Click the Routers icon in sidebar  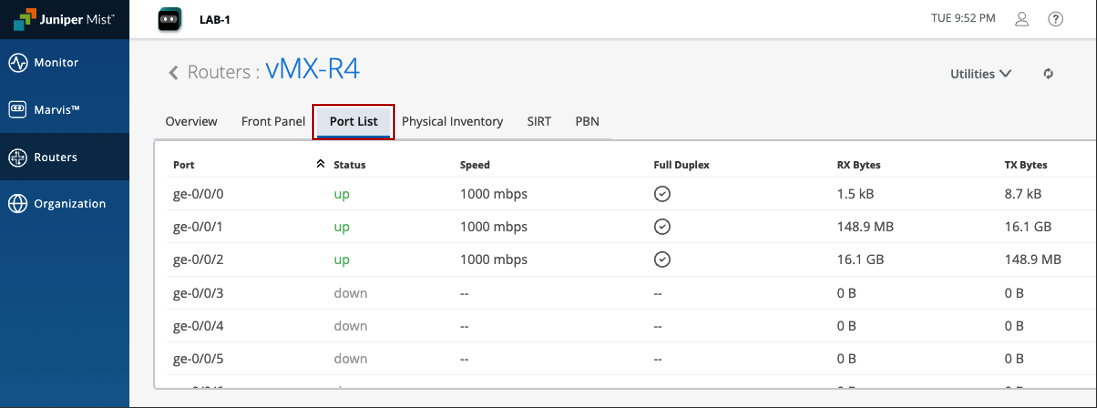17,157
